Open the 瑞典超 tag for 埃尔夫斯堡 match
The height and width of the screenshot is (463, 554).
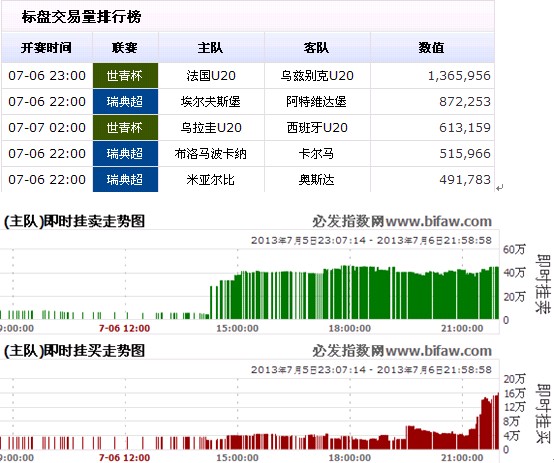click(125, 102)
